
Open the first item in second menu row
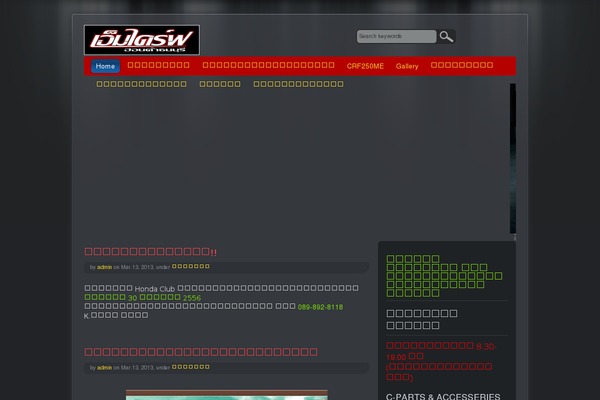coord(141,84)
